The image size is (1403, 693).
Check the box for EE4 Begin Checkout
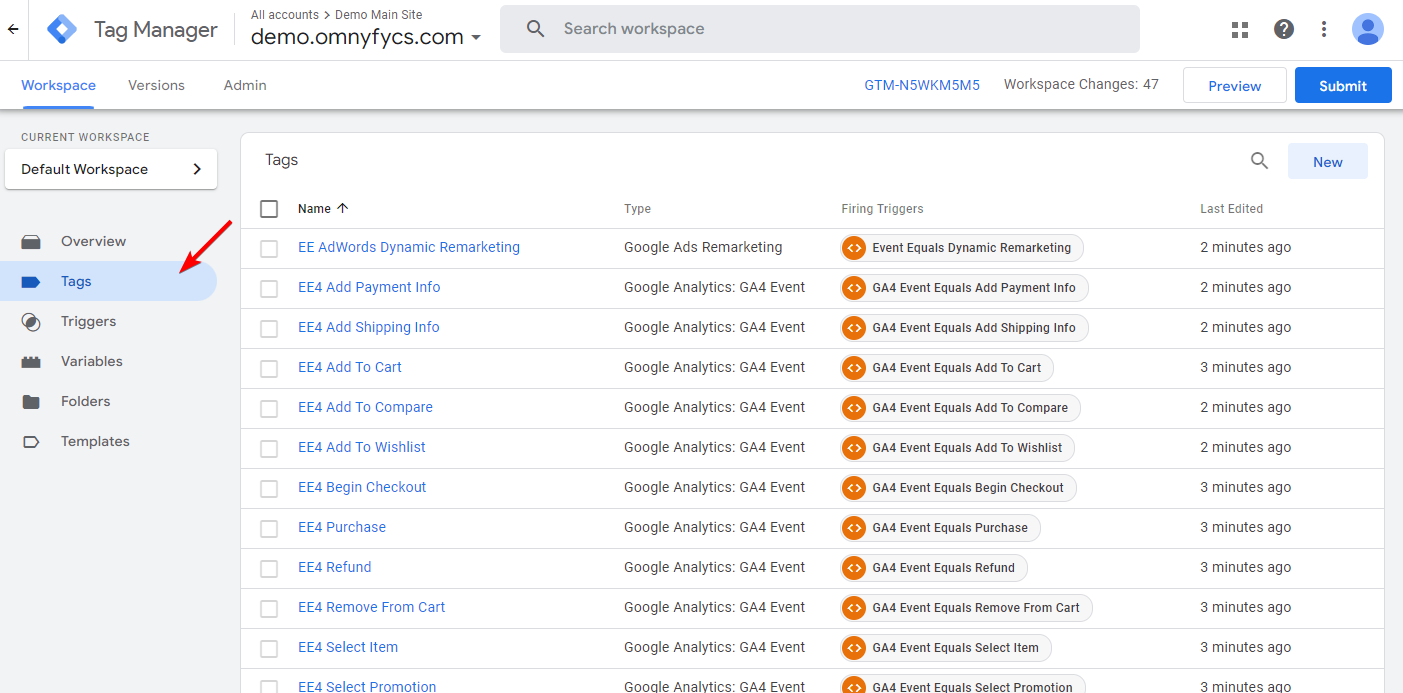click(x=269, y=489)
